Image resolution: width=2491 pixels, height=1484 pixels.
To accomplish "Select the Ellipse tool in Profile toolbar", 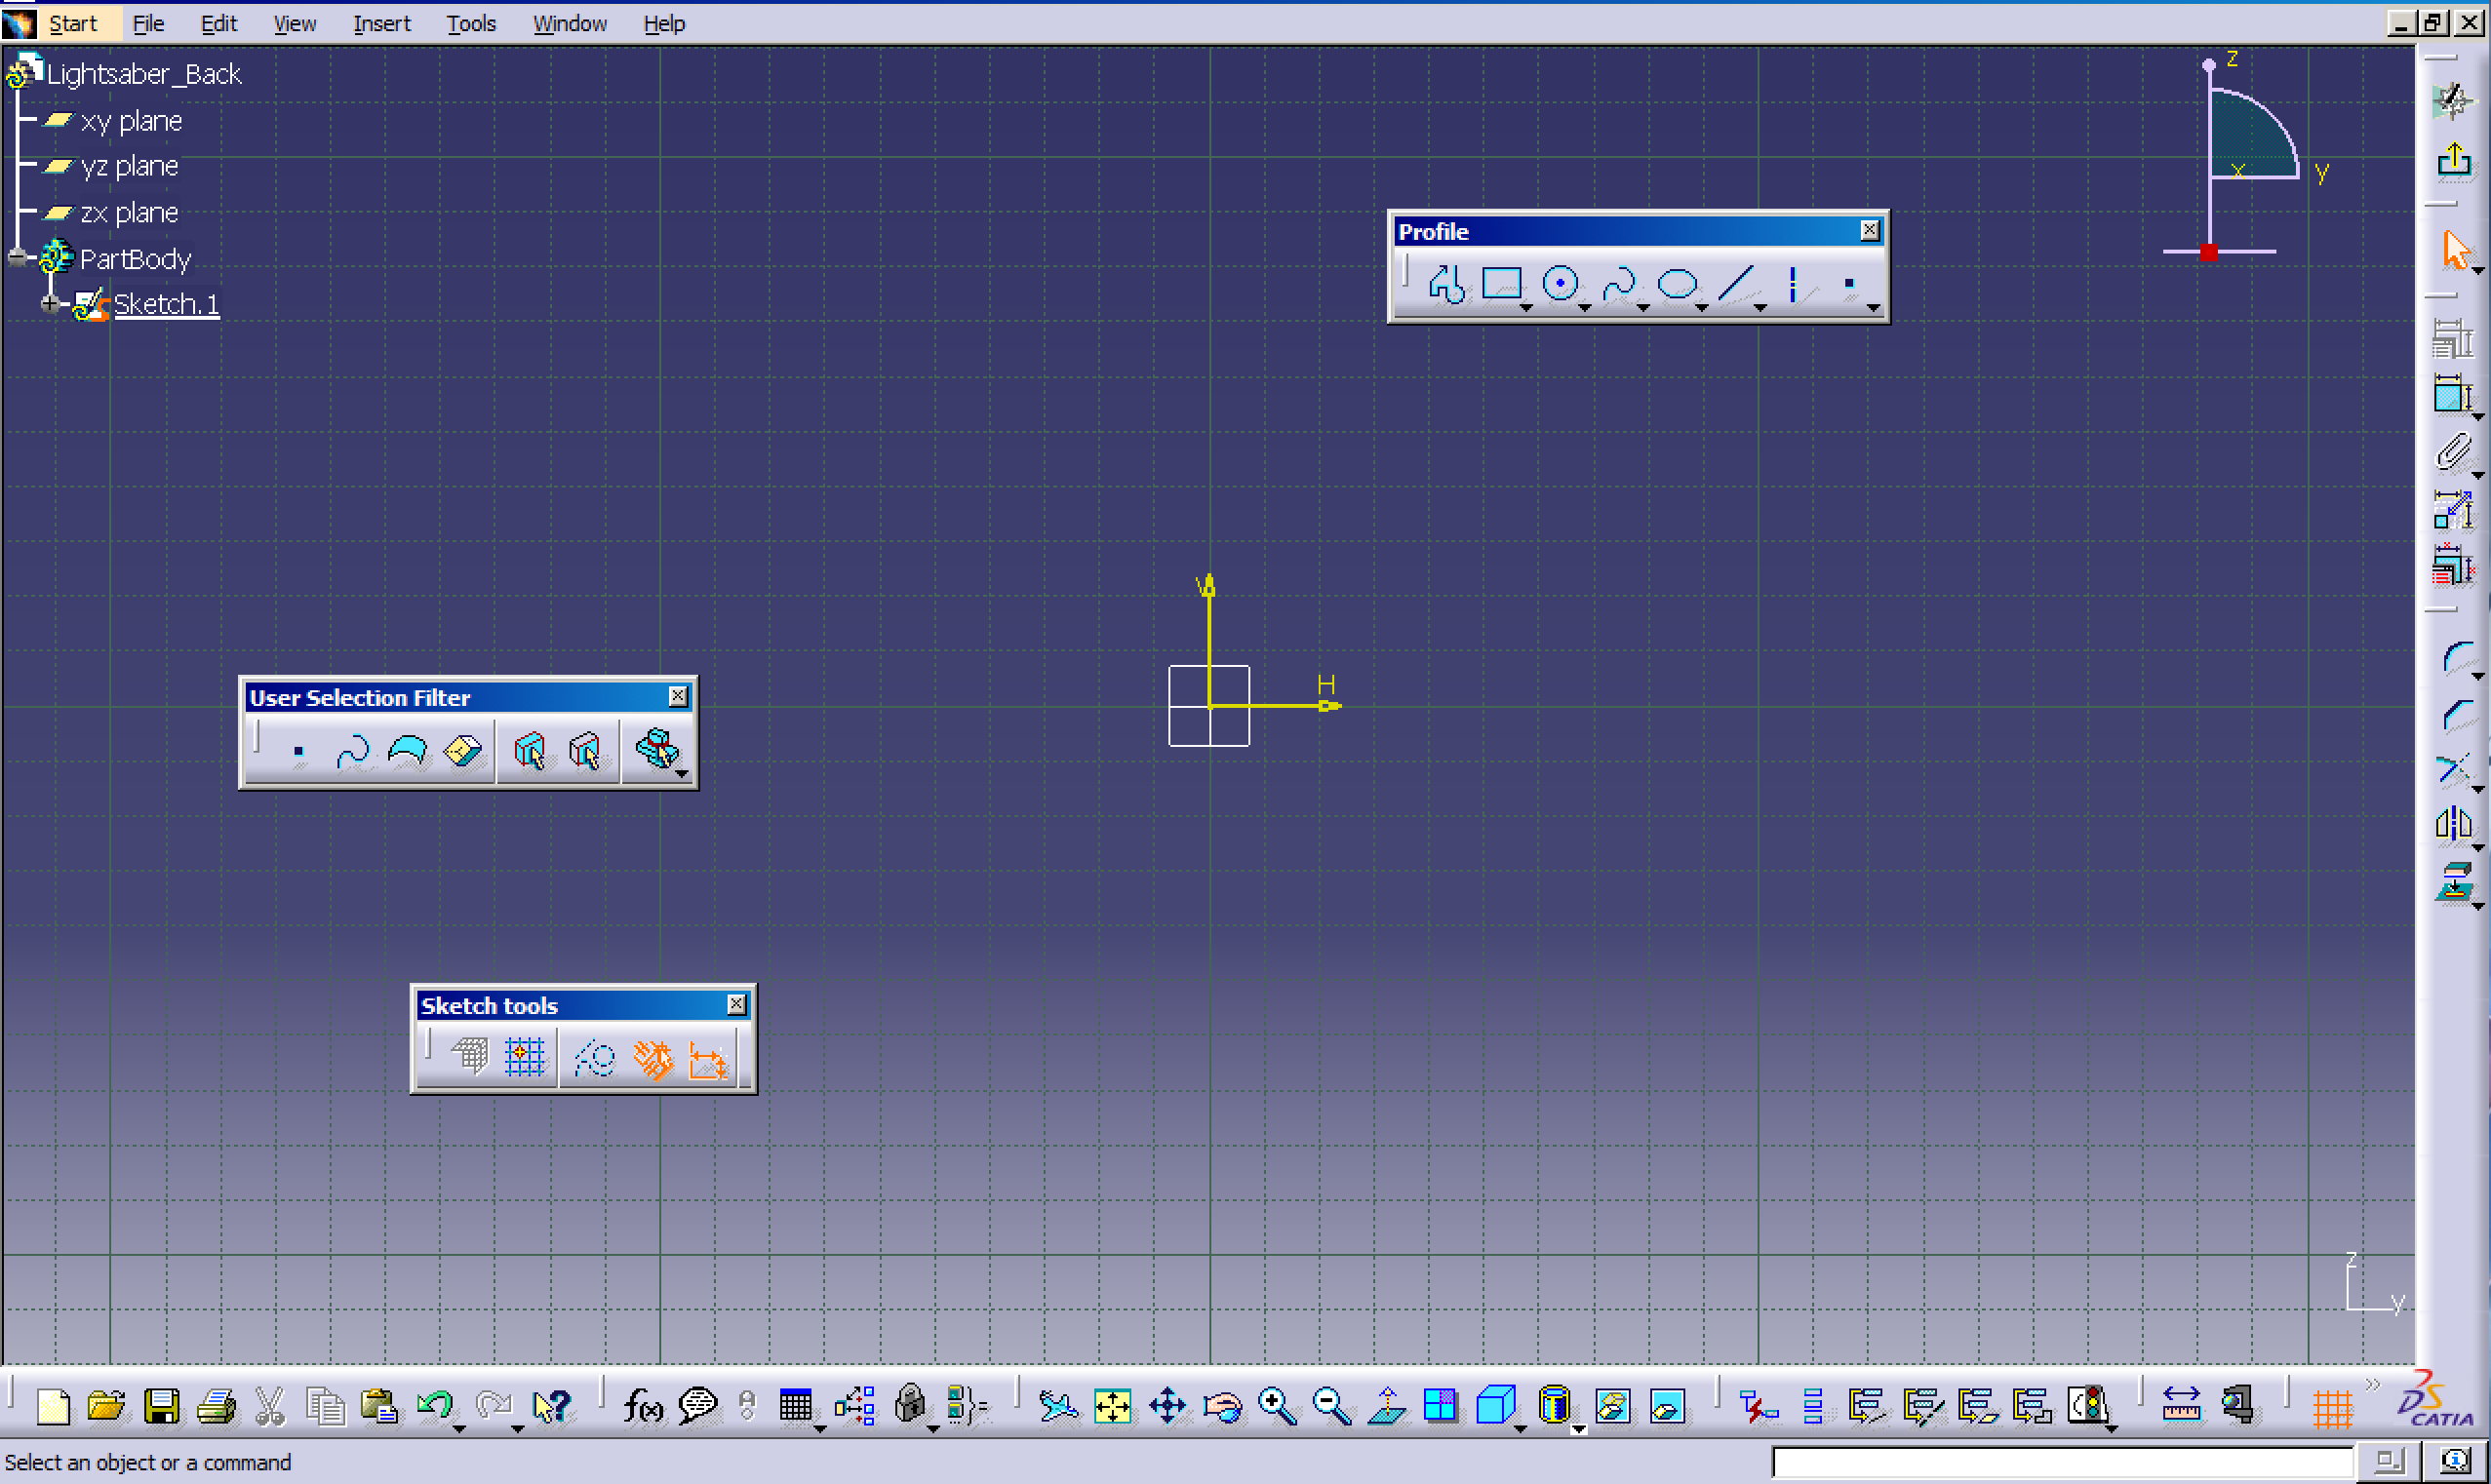I will tap(1677, 284).
